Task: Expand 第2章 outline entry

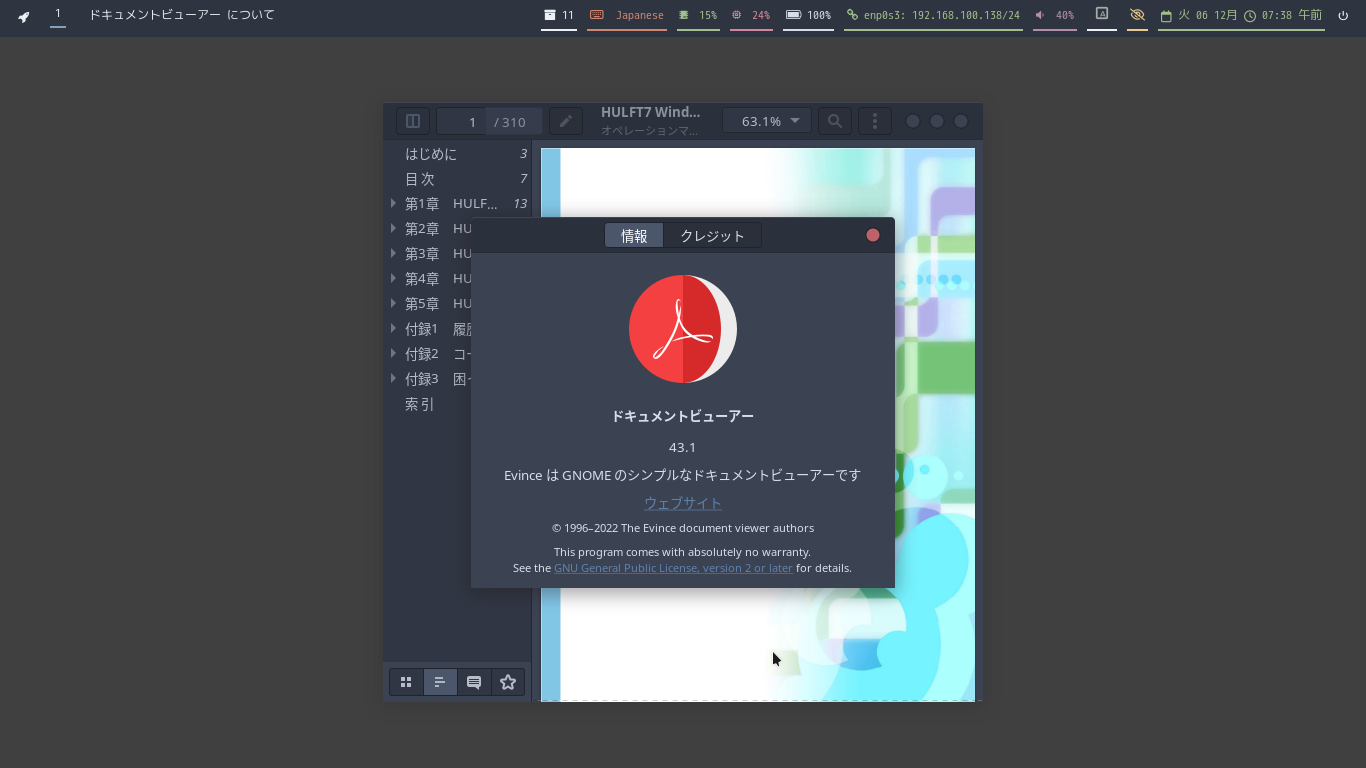Action: click(394, 228)
